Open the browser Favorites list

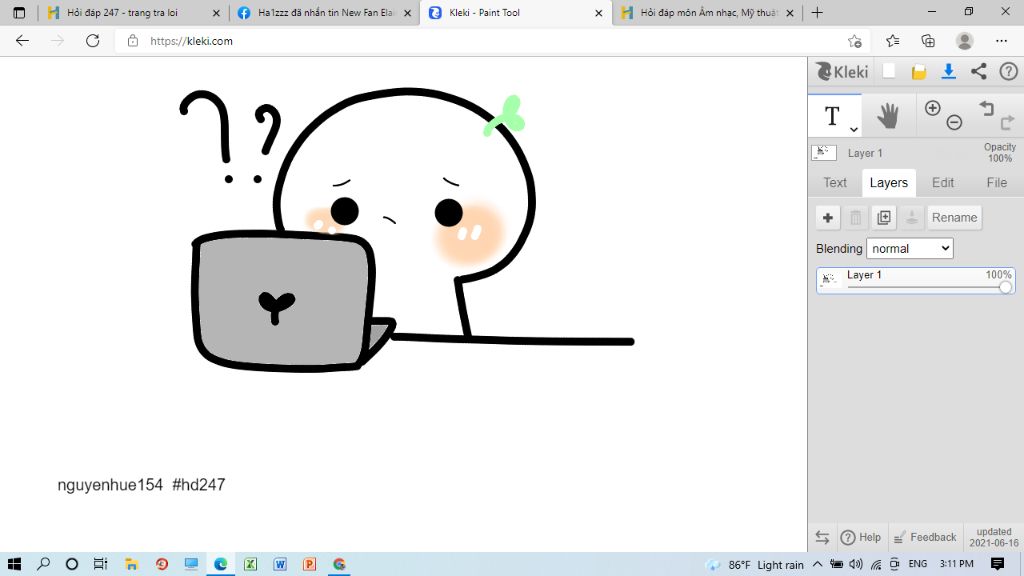tap(892, 40)
